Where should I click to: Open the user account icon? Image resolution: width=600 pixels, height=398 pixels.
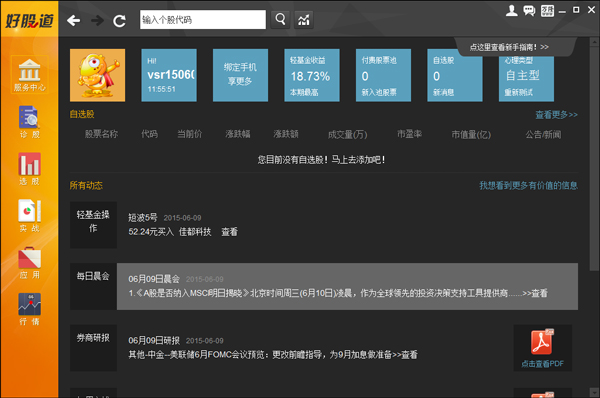coord(512,10)
